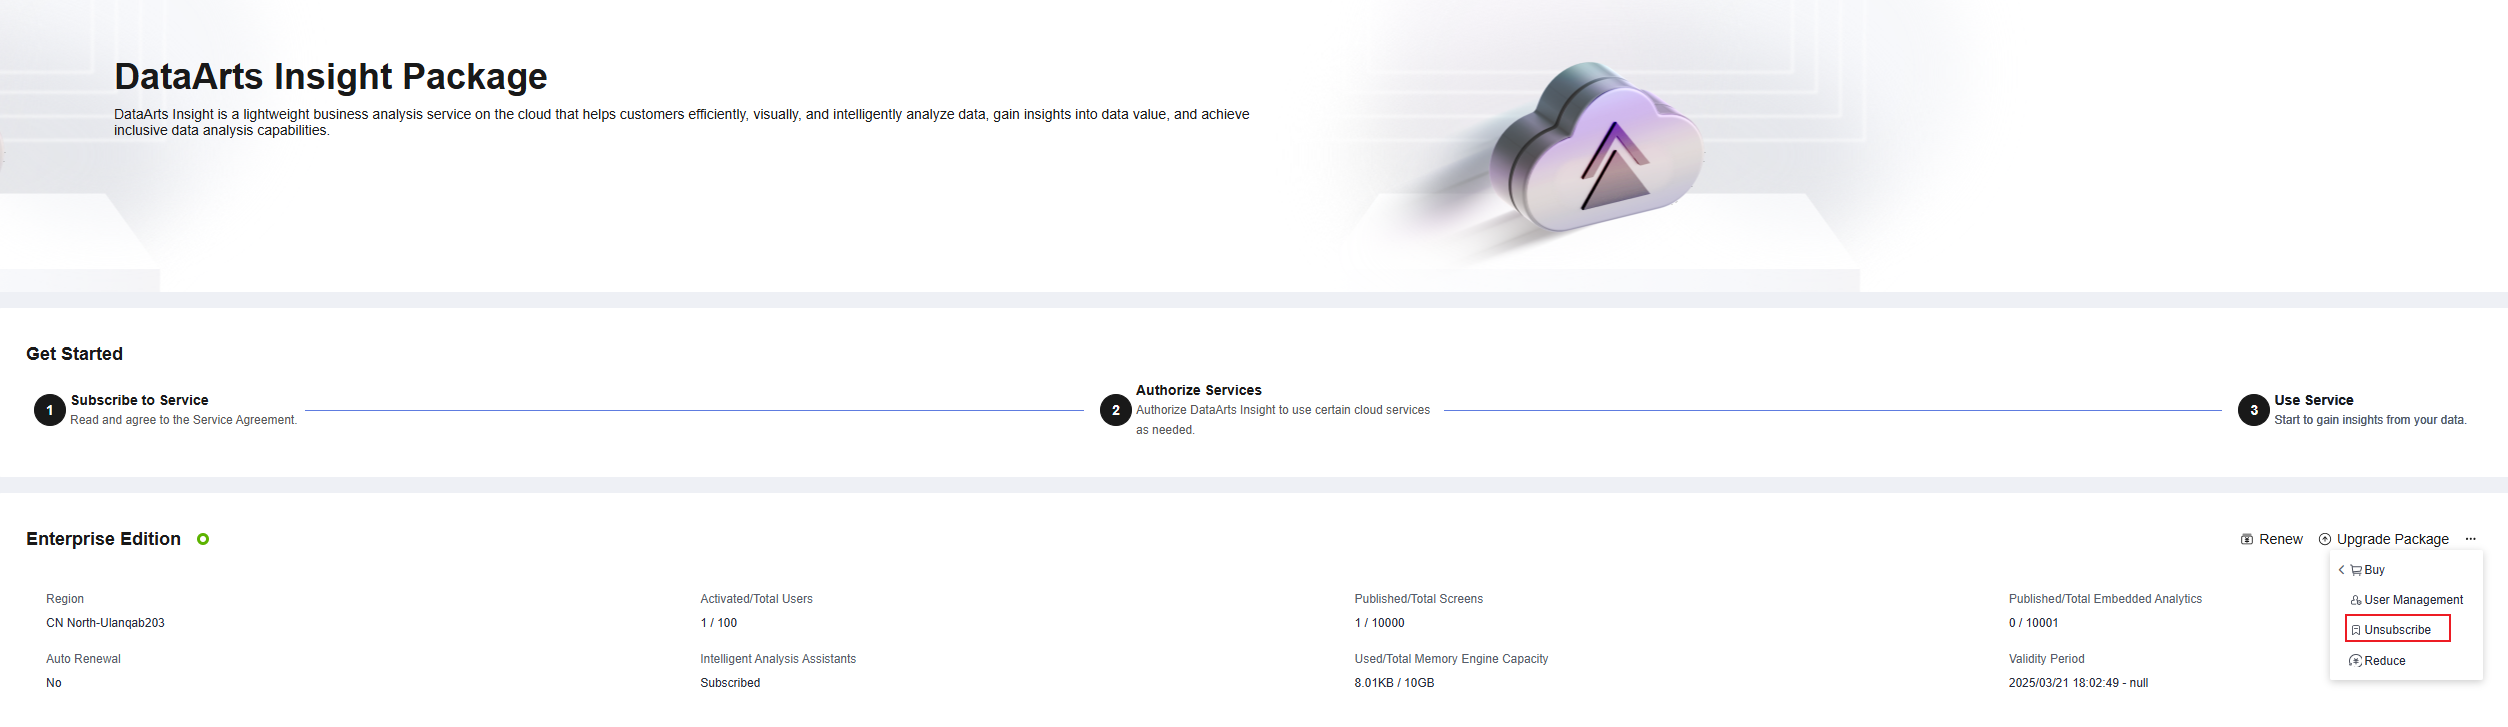Select Buy from the dropdown menu
The image size is (2508, 727).
coord(2367,570)
